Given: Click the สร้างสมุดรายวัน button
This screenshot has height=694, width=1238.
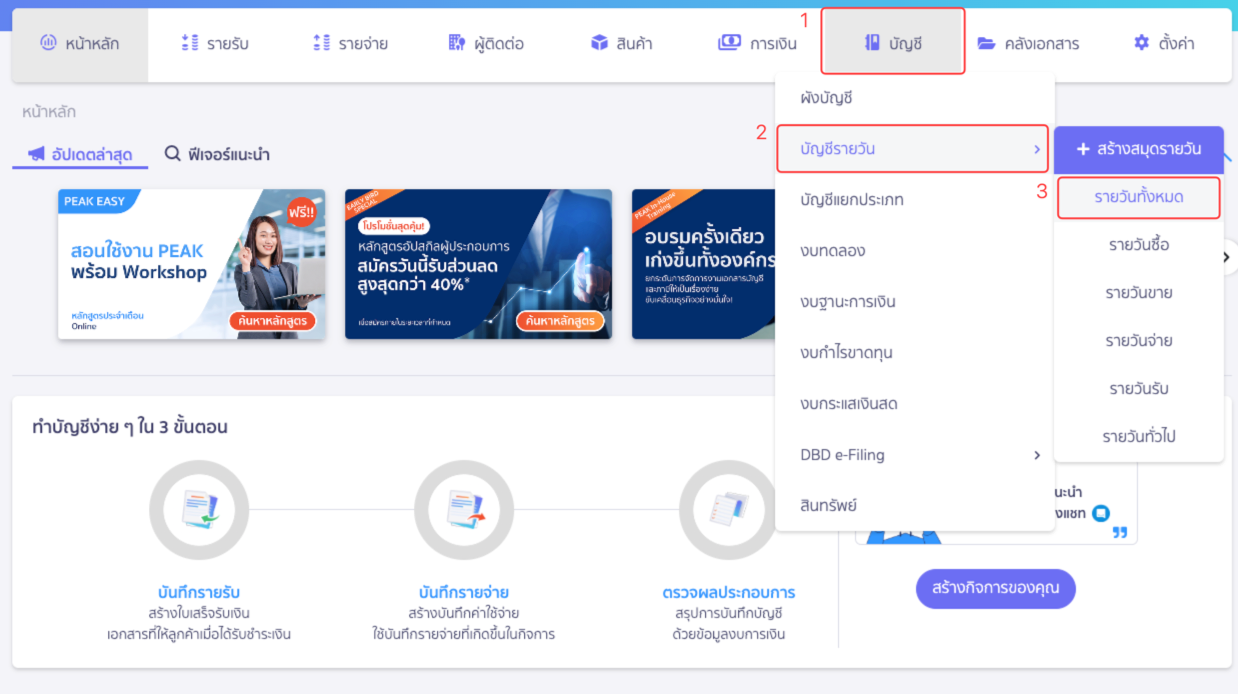Looking at the screenshot, I should [x=1138, y=149].
